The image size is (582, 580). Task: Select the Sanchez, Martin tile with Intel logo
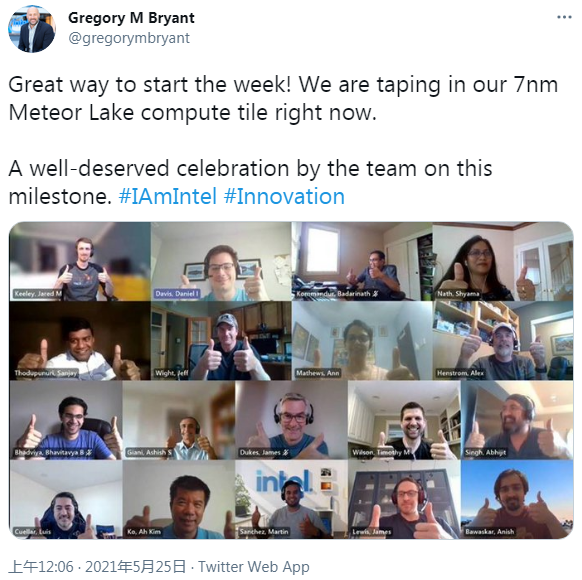point(291,499)
